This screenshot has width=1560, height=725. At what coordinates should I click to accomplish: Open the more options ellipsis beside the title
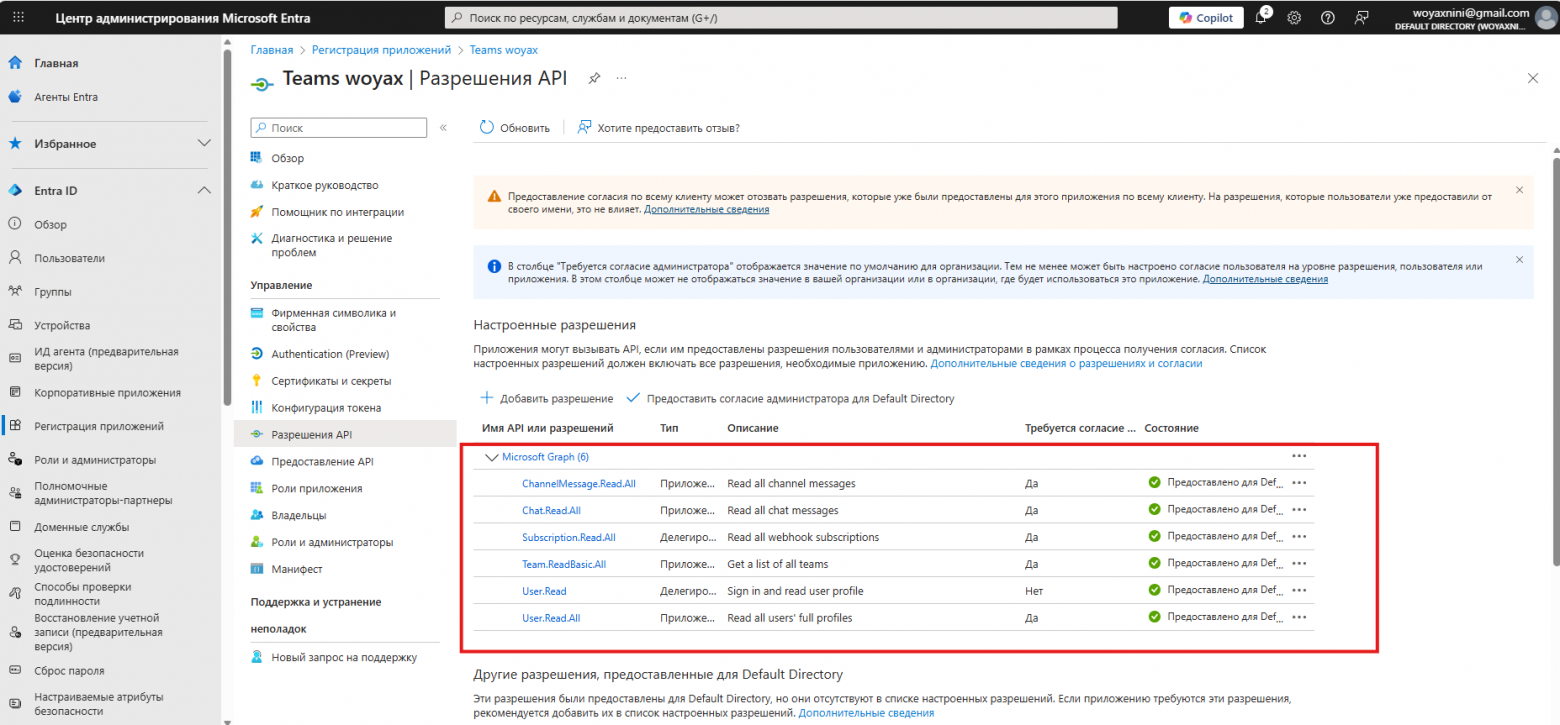[621, 78]
